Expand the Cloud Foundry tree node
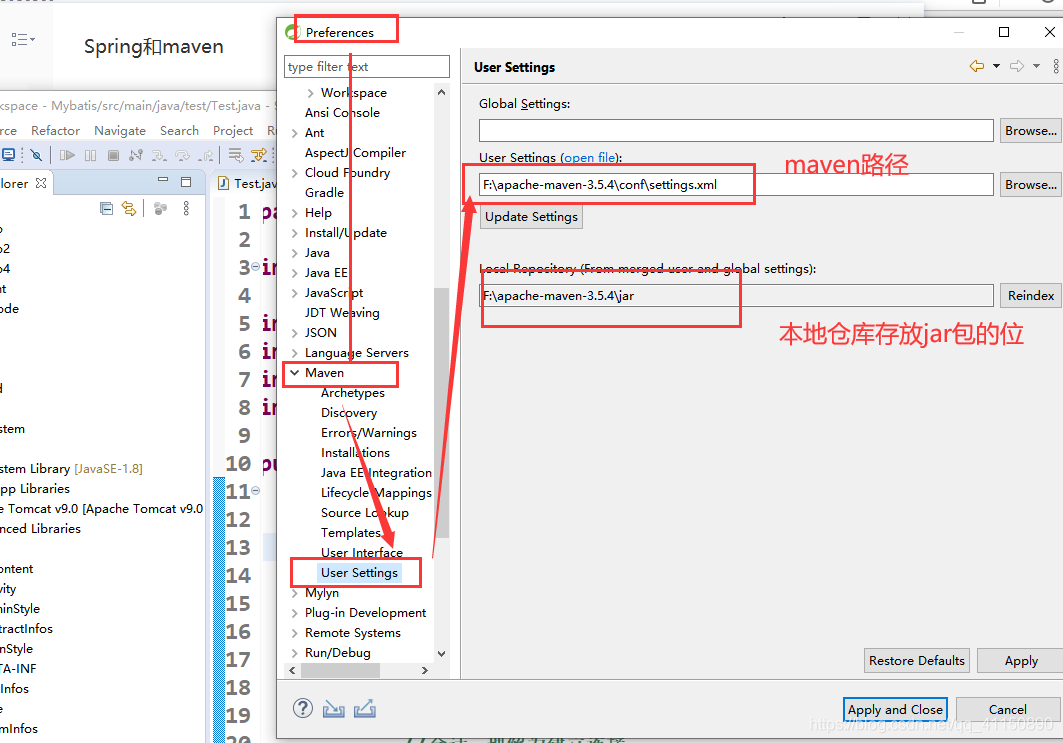Viewport: 1063px width, 743px height. tap(294, 173)
